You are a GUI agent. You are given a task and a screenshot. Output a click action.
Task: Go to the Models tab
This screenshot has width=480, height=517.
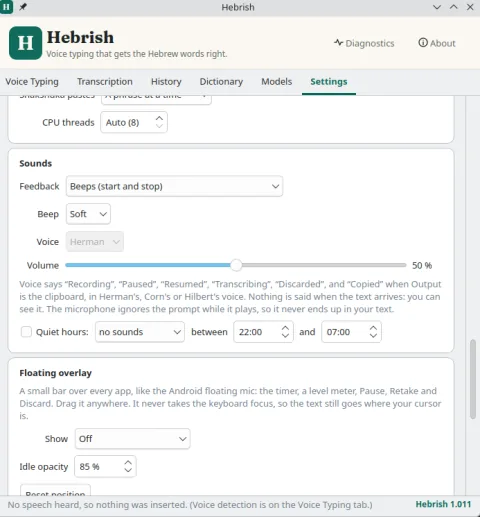tap(276, 82)
